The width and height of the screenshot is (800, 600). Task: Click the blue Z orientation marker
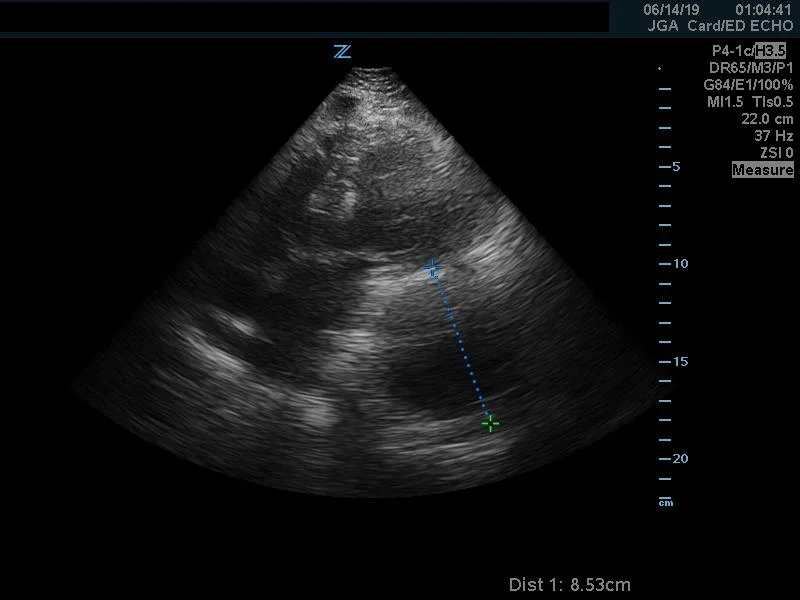click(x=342, y=52)
